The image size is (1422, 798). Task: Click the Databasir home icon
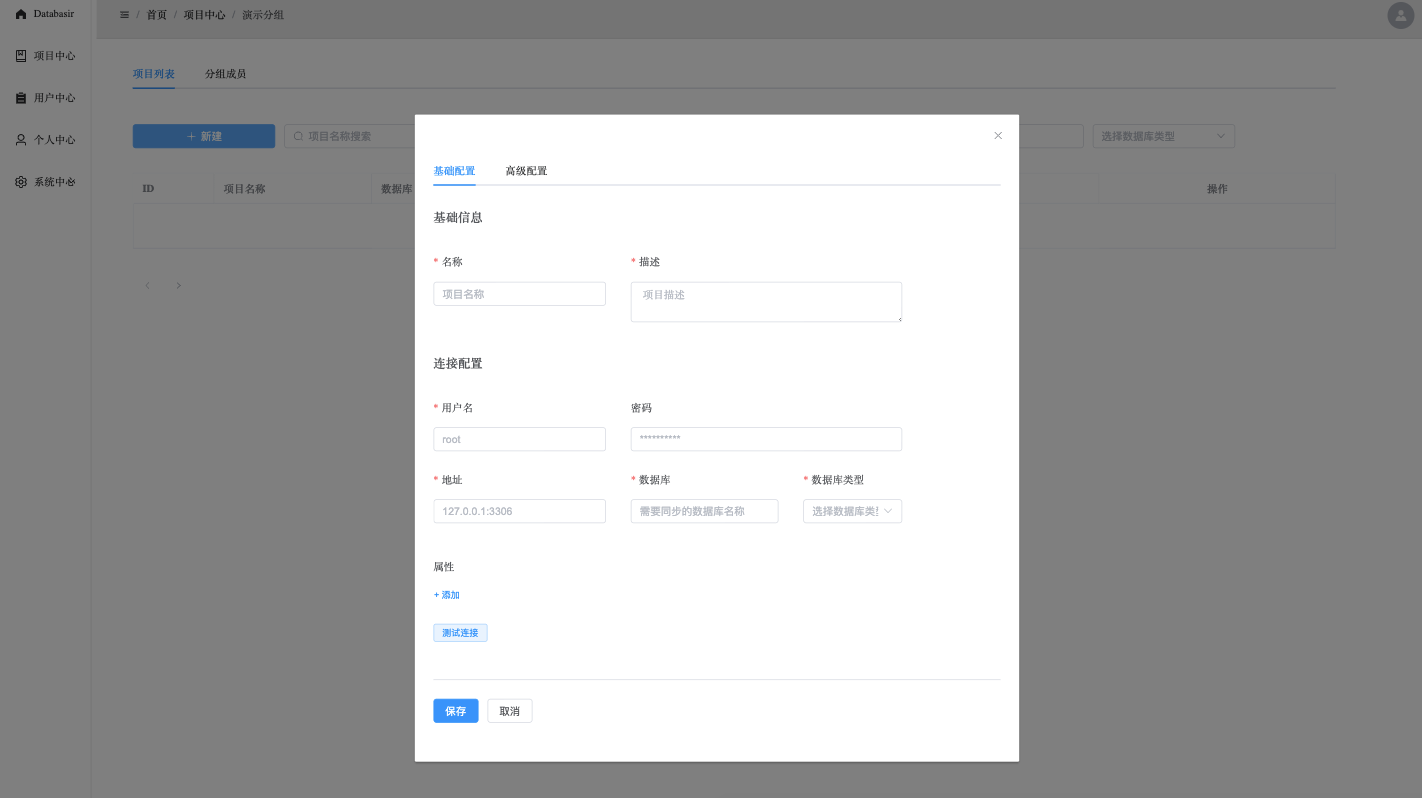point(21,14)
